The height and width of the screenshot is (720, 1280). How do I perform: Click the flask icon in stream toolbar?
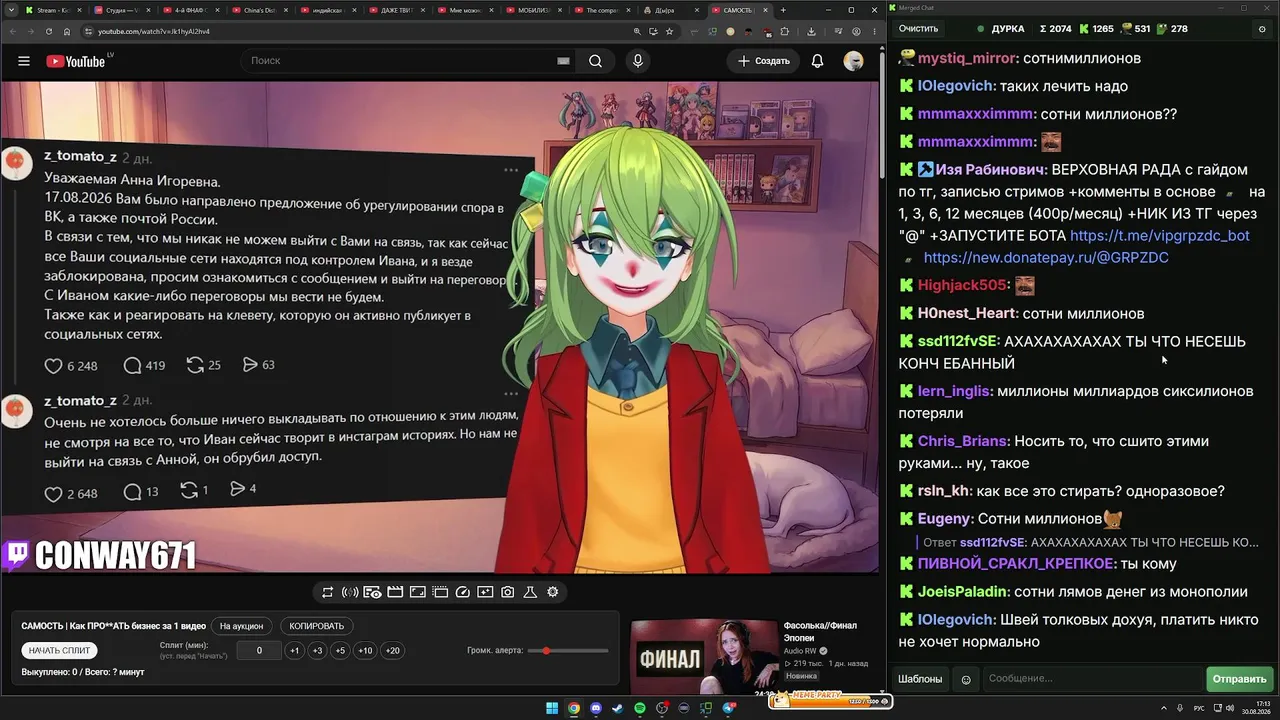530,592
